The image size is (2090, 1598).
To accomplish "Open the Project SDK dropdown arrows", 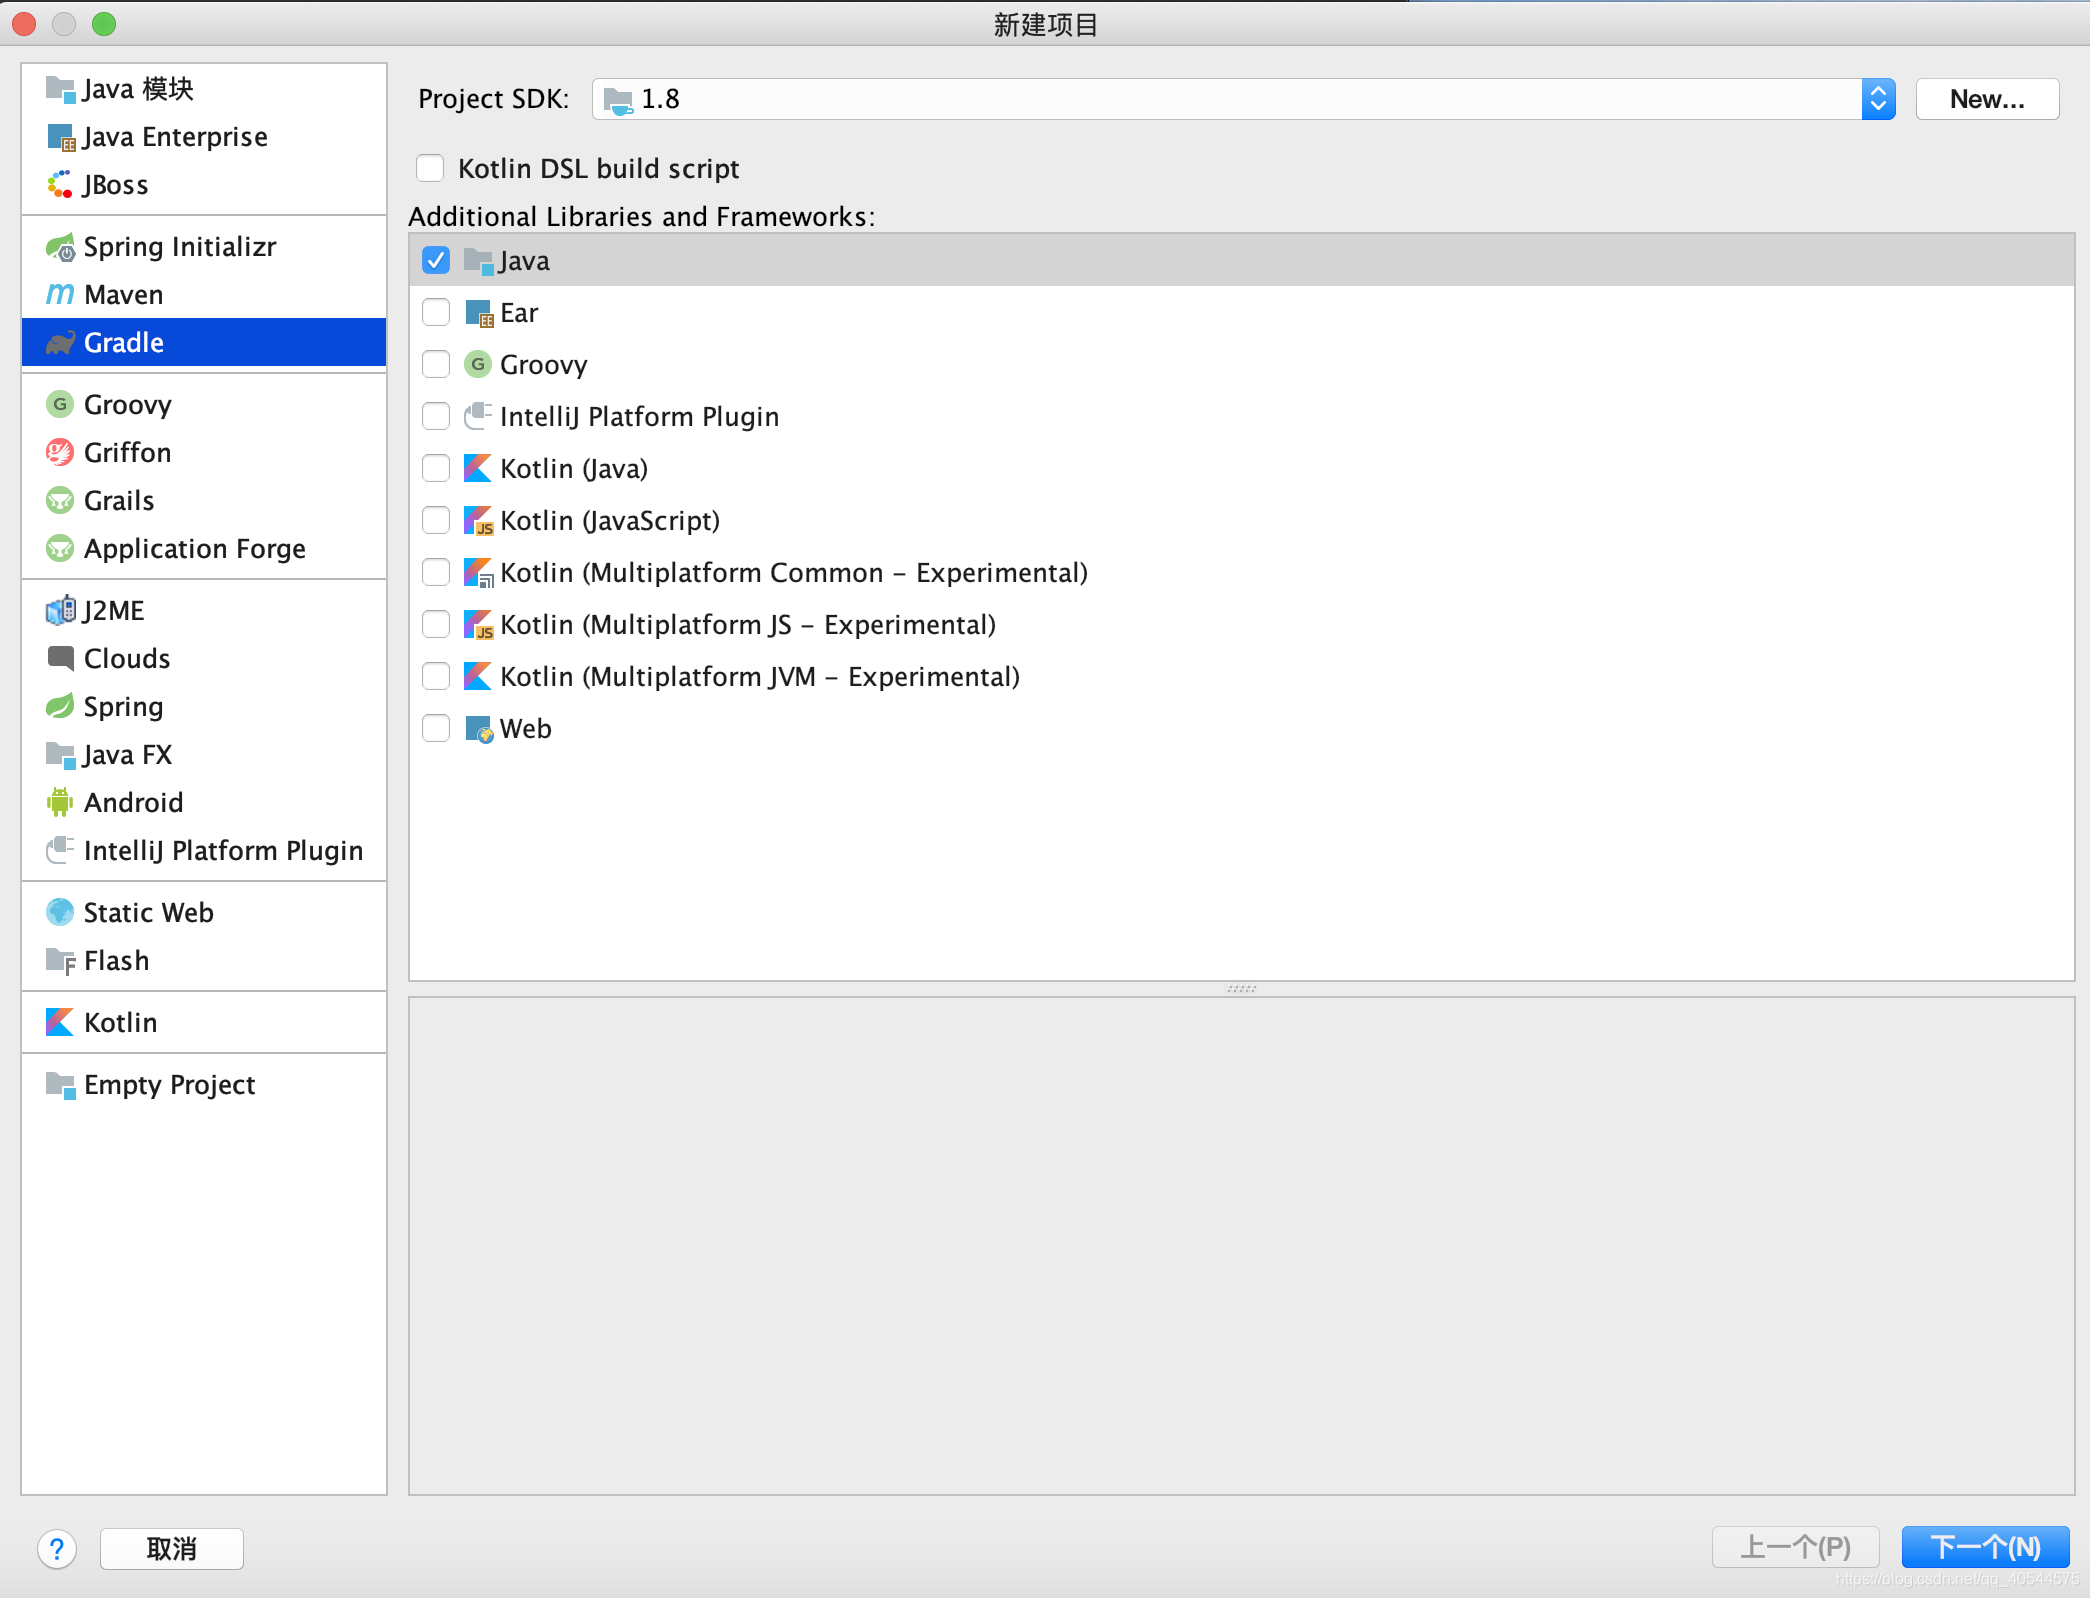I will 1877,99.
